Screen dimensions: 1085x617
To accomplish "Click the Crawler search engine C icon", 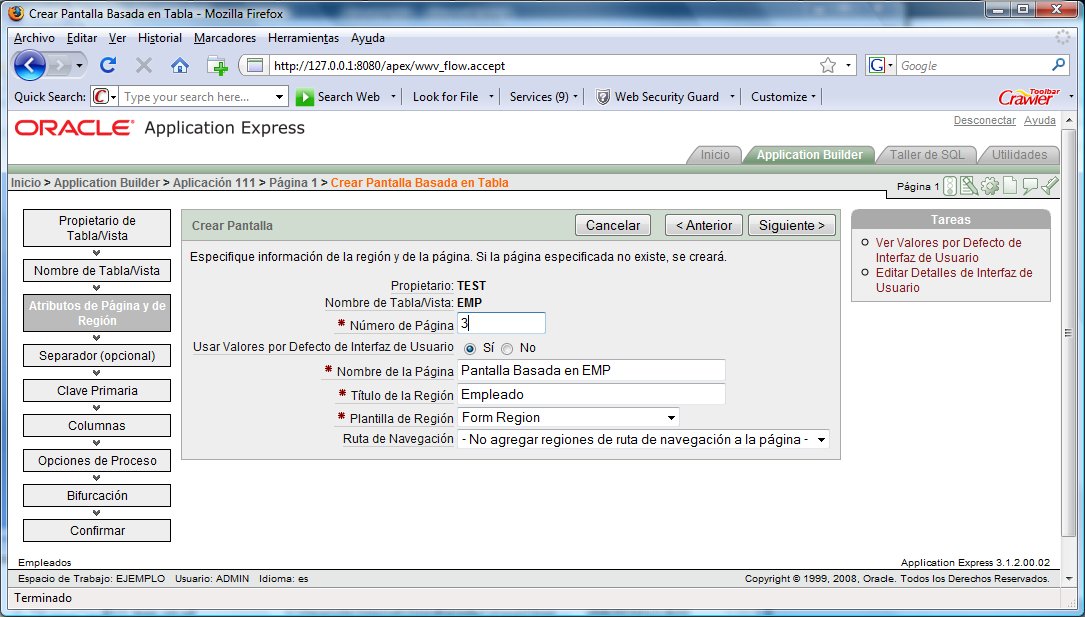I will (100, 97).
